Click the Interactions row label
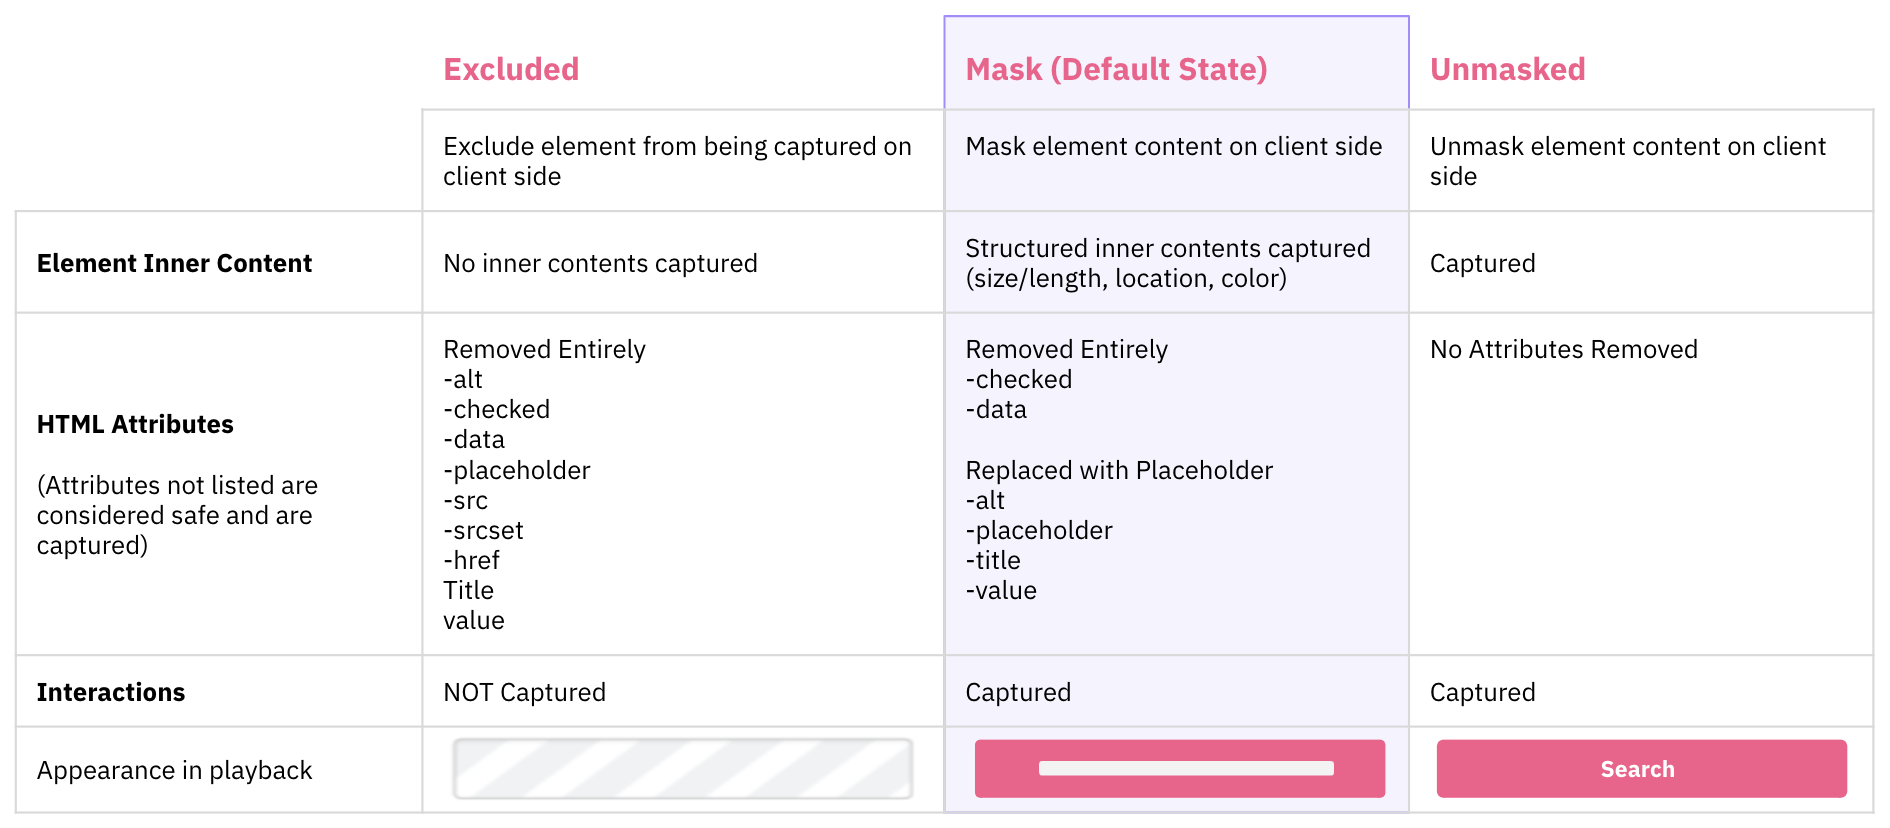Image resolution: width=1890 pixels, height=828 pixels. 111,692
